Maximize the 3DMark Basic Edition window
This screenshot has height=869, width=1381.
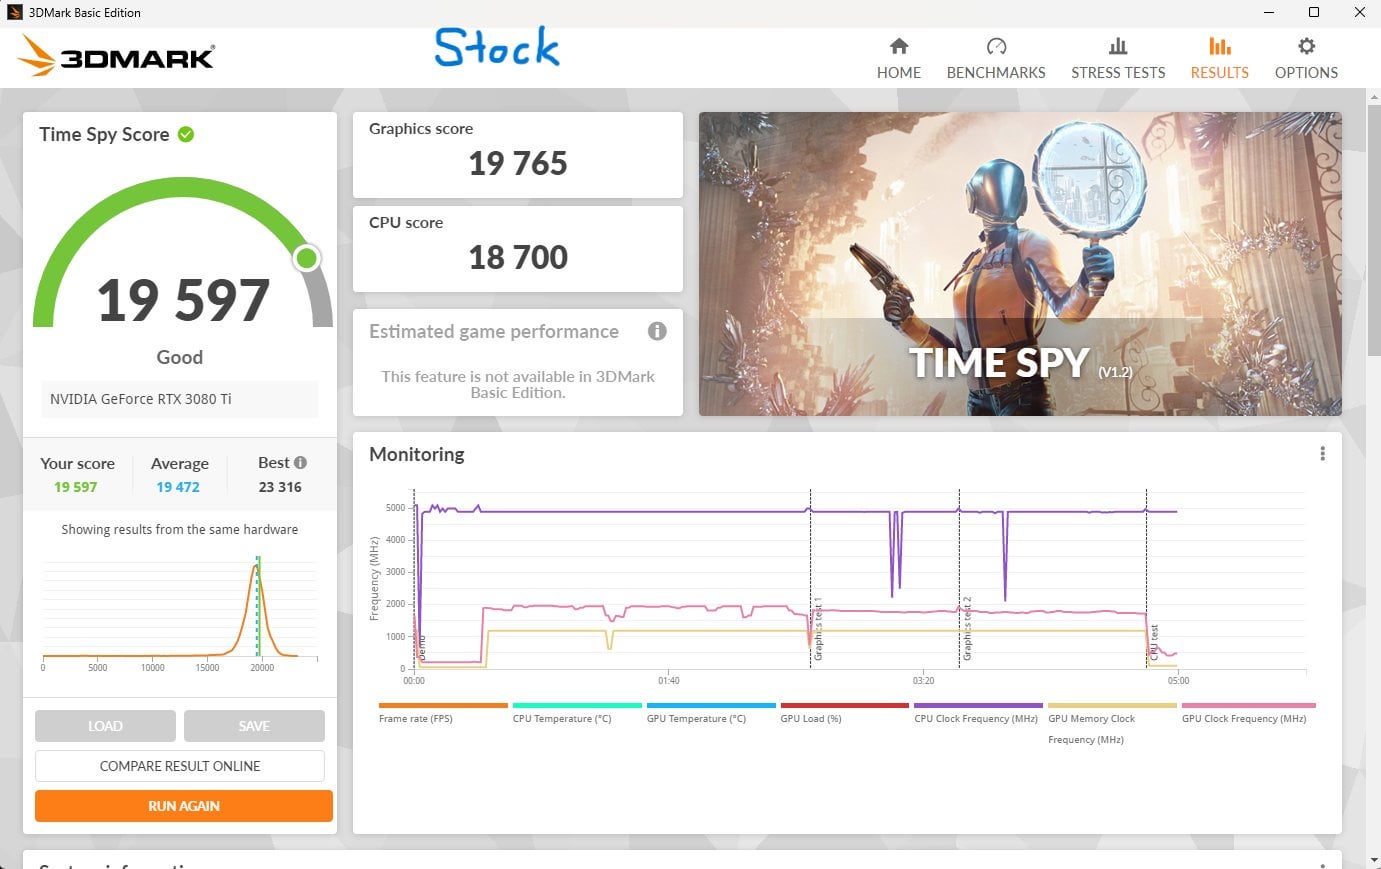[x=1314, y=12]
